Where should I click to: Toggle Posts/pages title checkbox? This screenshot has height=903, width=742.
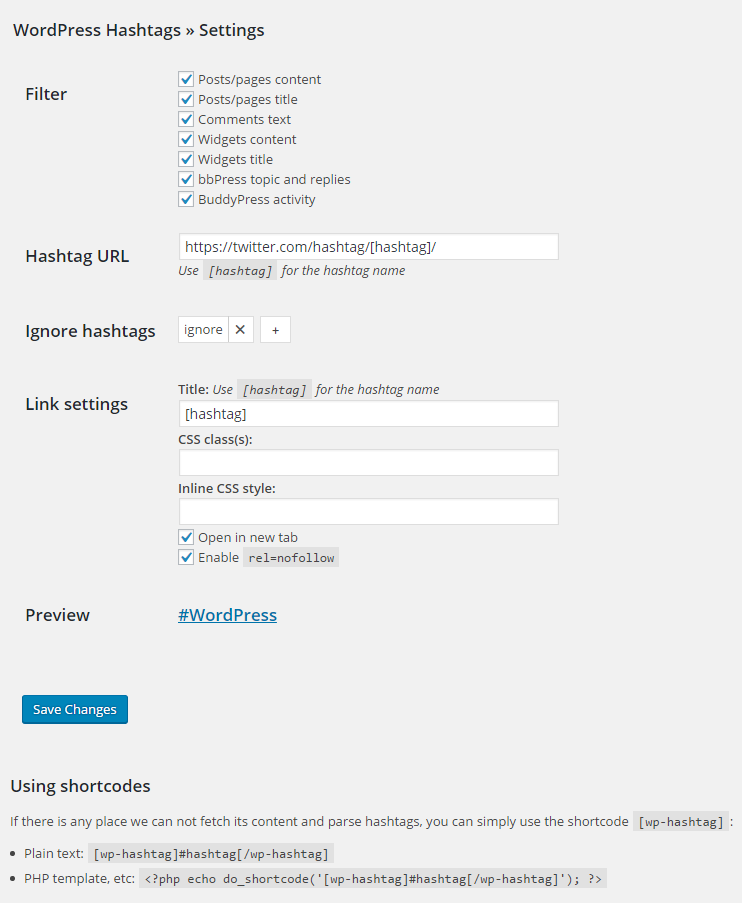point(186,100)
